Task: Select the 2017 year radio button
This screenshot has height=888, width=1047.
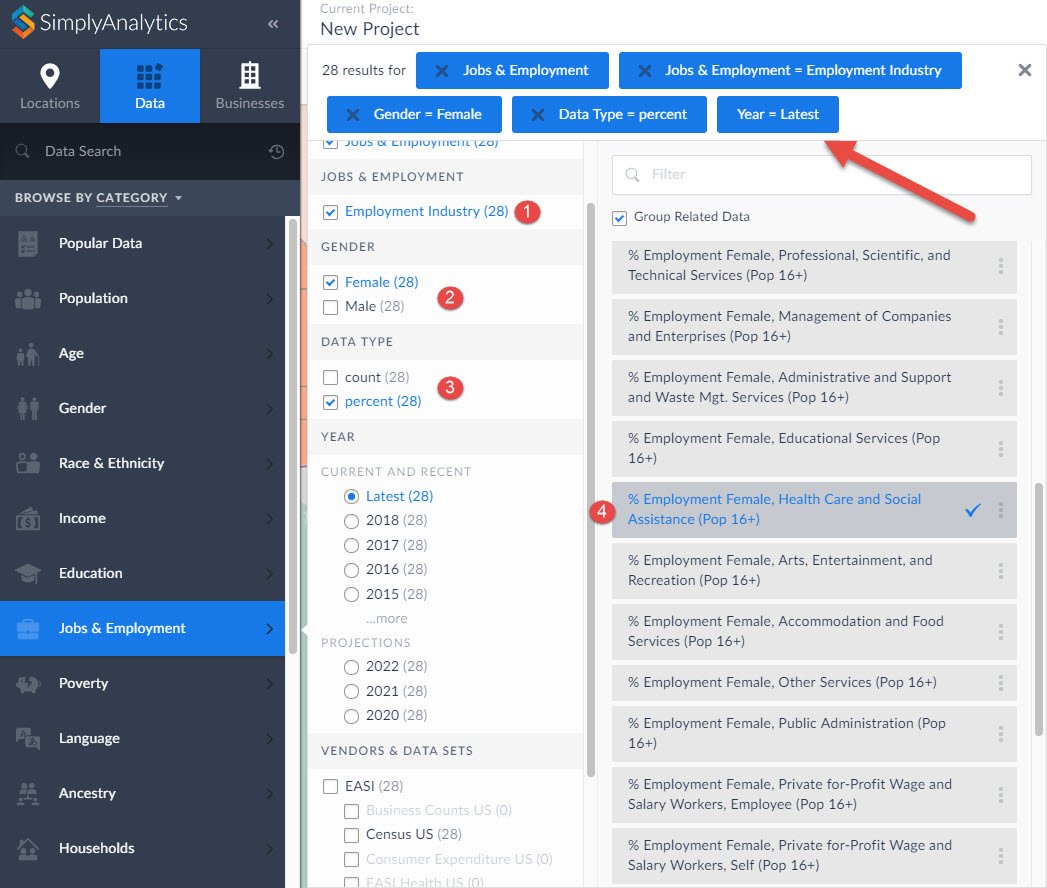Action: click(351, 544)
